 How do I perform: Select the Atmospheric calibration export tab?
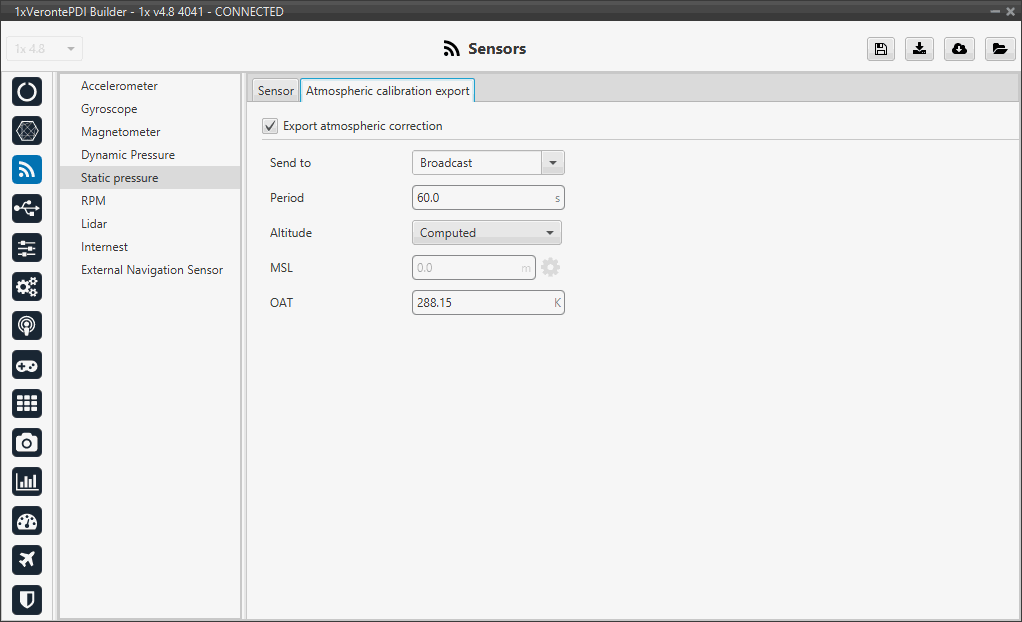[x=387, y=91]
